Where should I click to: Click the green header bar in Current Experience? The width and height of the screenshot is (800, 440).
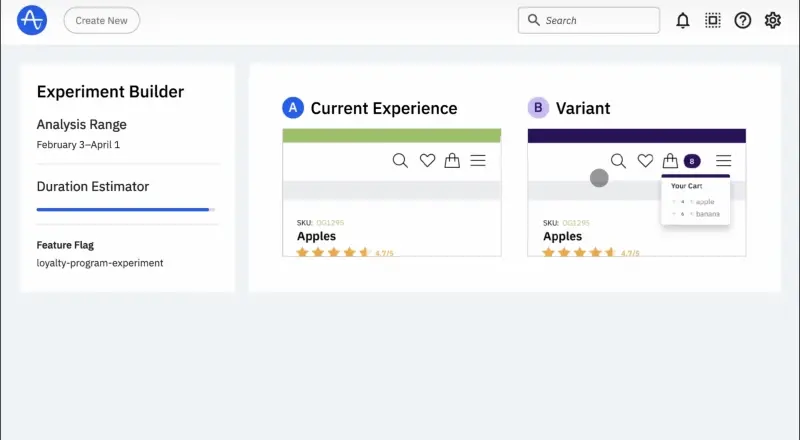(x=392, y=135)
